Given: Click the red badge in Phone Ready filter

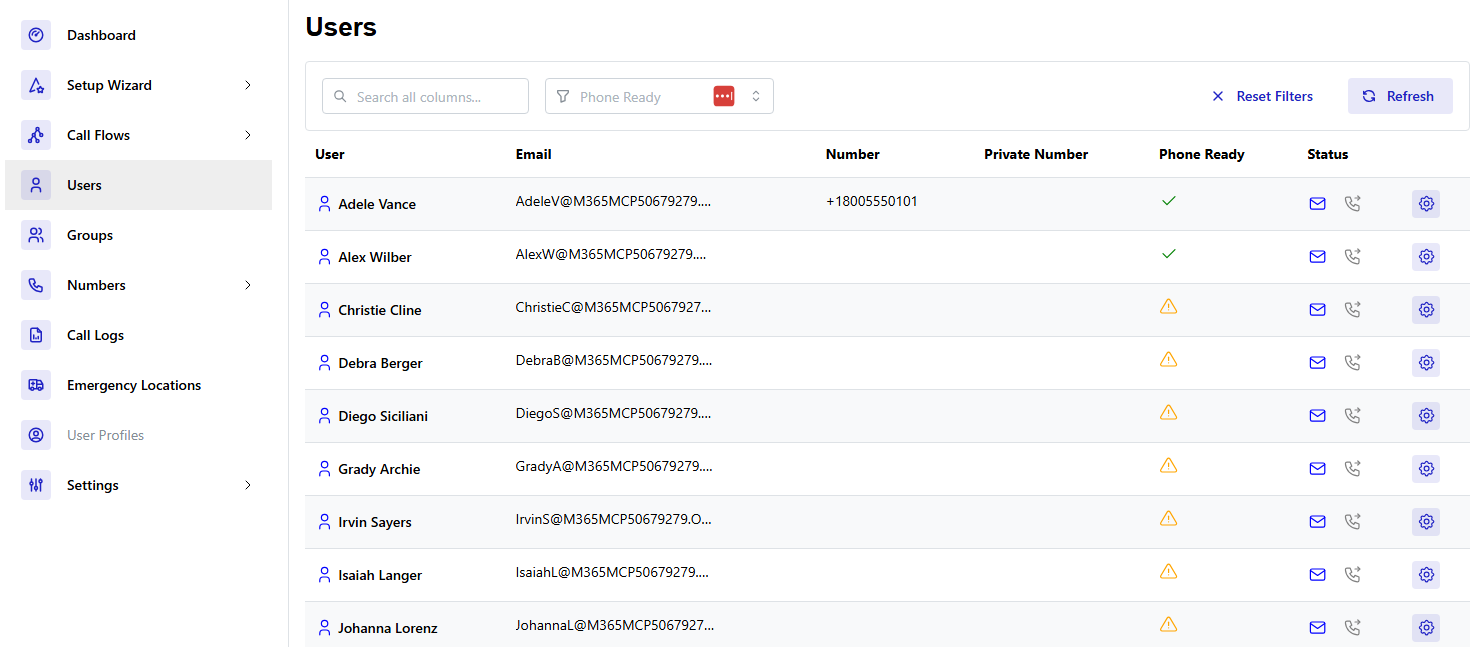Looking at the screenshot, I should point(724,96).
